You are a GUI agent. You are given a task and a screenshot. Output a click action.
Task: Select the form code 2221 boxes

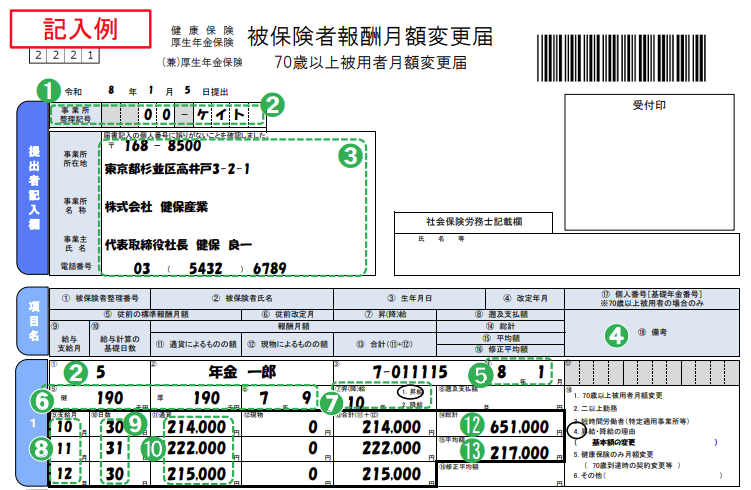coord(65,56)
